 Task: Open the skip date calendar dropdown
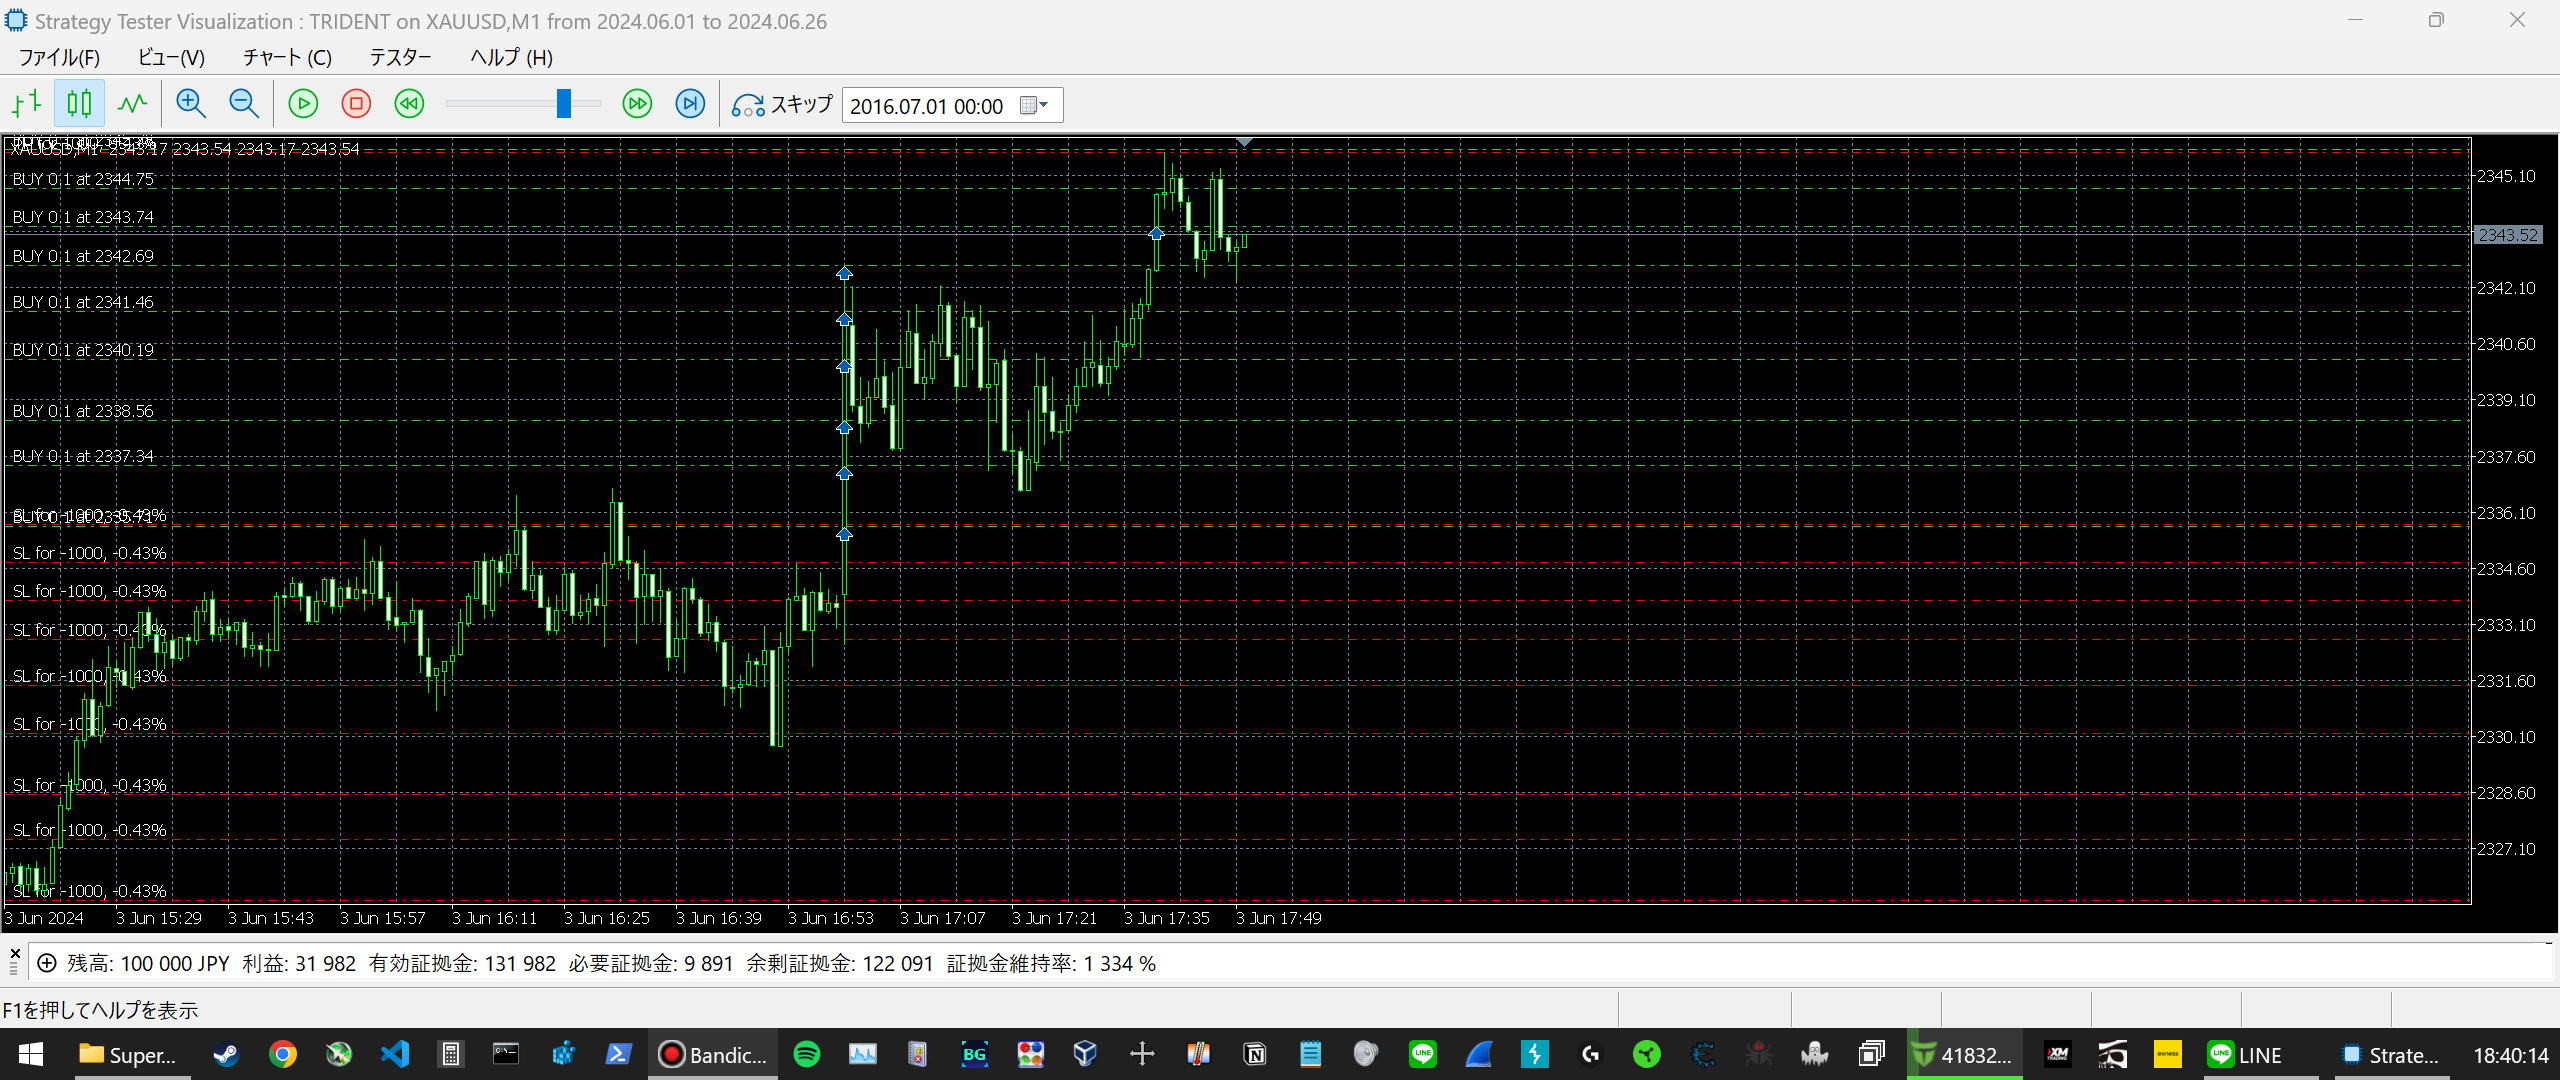tap(1034, 105)
